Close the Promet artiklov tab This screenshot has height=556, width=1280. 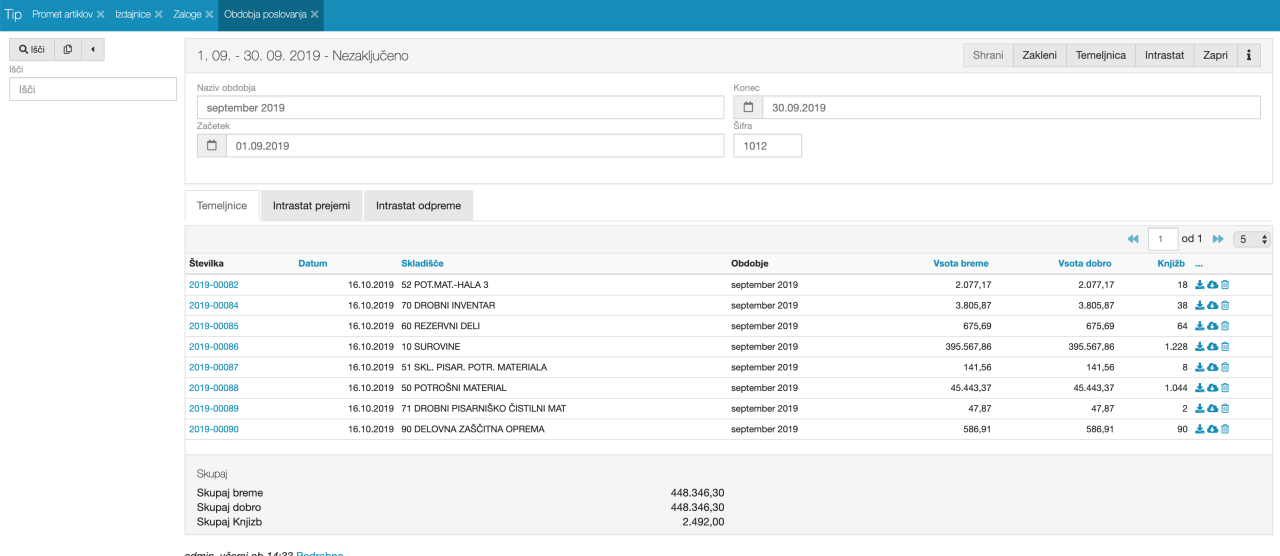pyautogui.click(x=100, y=15)
